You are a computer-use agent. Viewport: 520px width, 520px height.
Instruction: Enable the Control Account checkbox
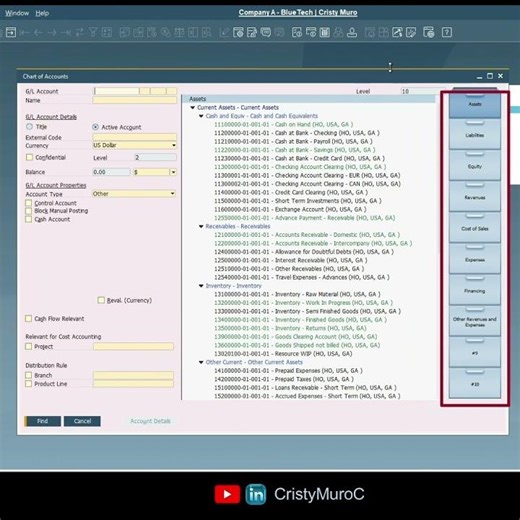(x=29, y=203)
